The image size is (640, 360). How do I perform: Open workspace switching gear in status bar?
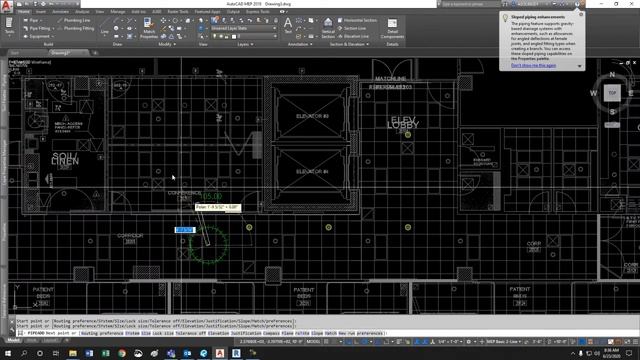pos(469,342)
